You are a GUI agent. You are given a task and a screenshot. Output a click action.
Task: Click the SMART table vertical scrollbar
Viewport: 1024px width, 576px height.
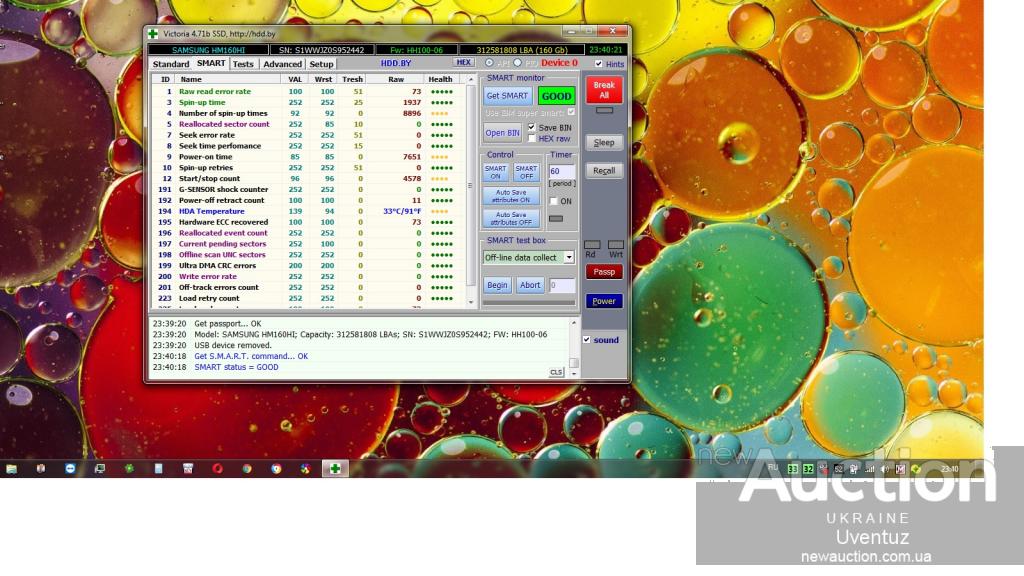(x=471, y=189)
